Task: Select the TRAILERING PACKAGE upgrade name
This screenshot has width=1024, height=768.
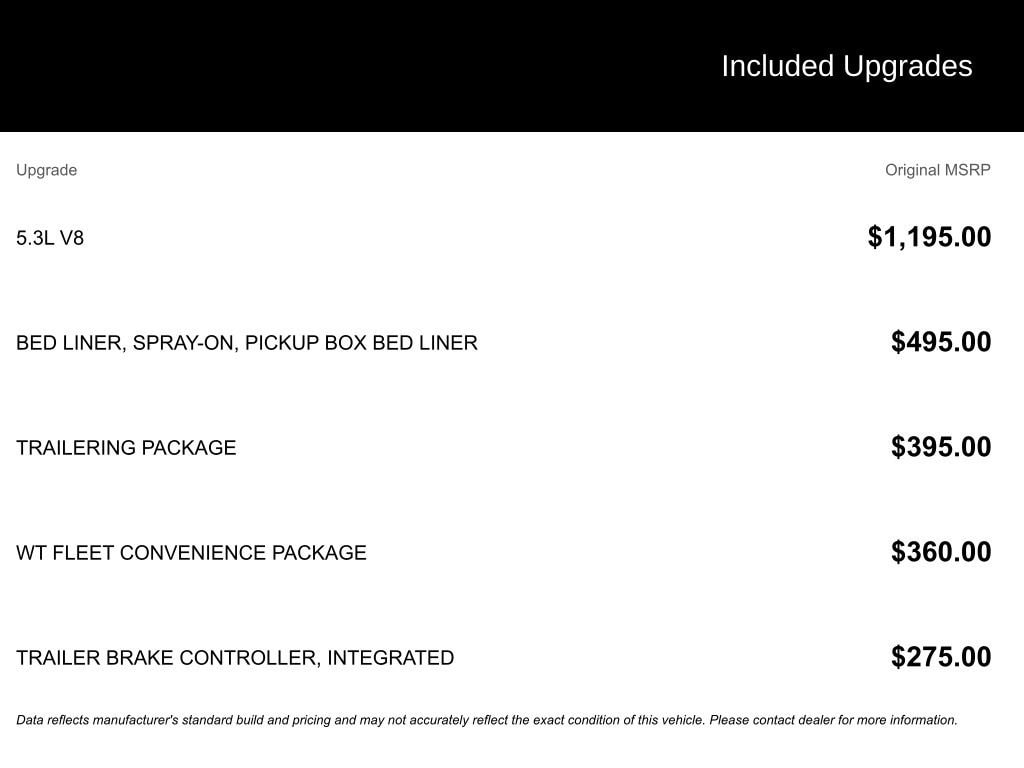Action: click(x=126, y=448)
